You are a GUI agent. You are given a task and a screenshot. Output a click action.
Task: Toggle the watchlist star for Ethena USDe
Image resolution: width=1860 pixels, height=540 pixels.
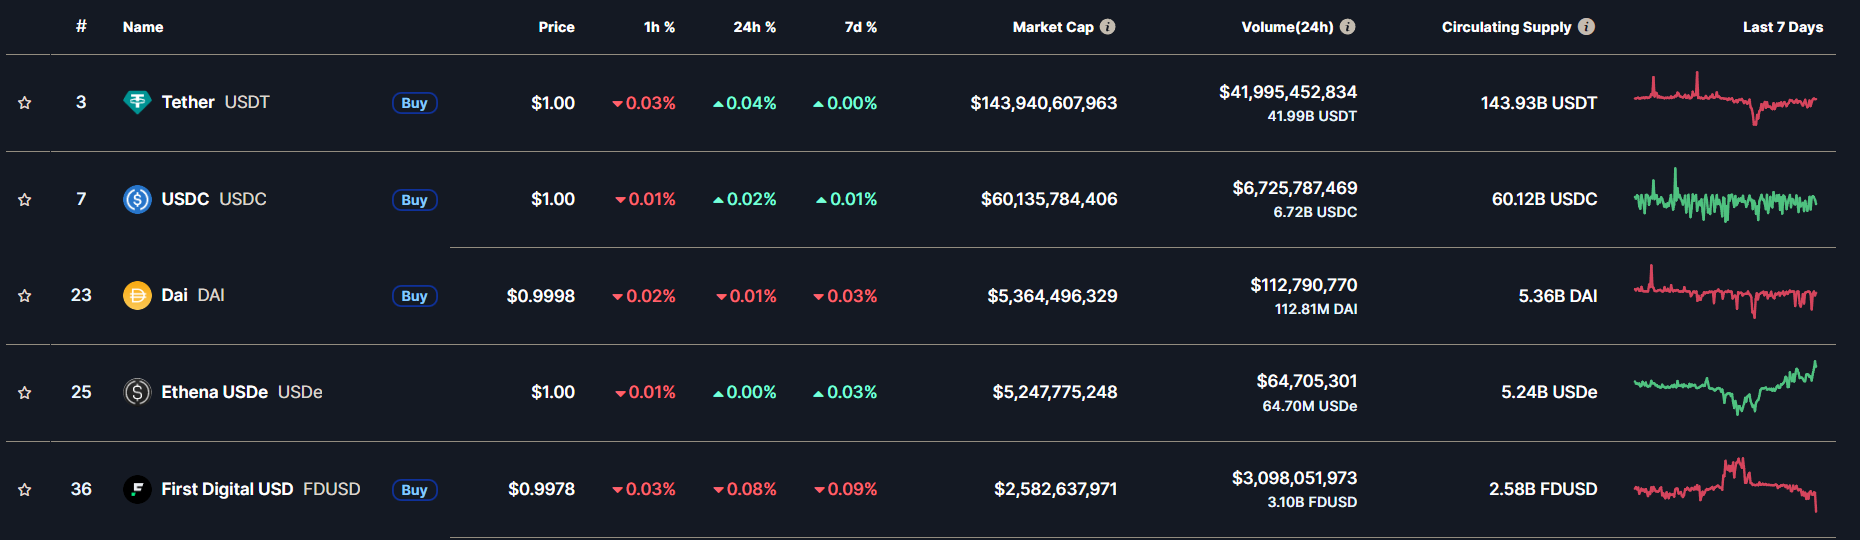coord(25,393)
